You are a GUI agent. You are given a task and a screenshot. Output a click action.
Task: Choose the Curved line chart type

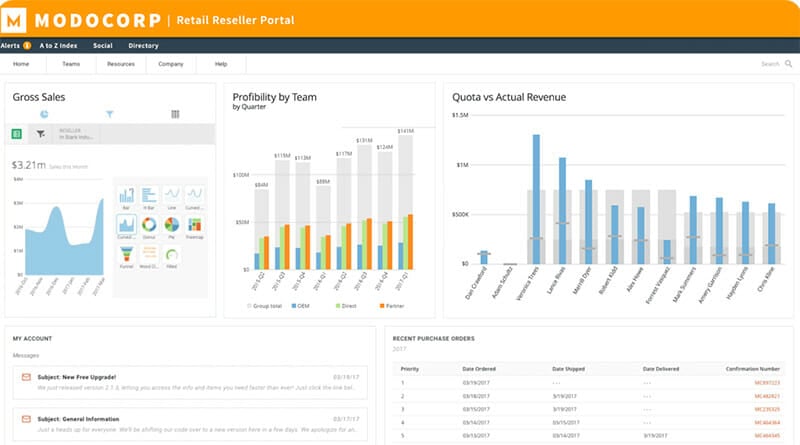click(x=194, y=197)
